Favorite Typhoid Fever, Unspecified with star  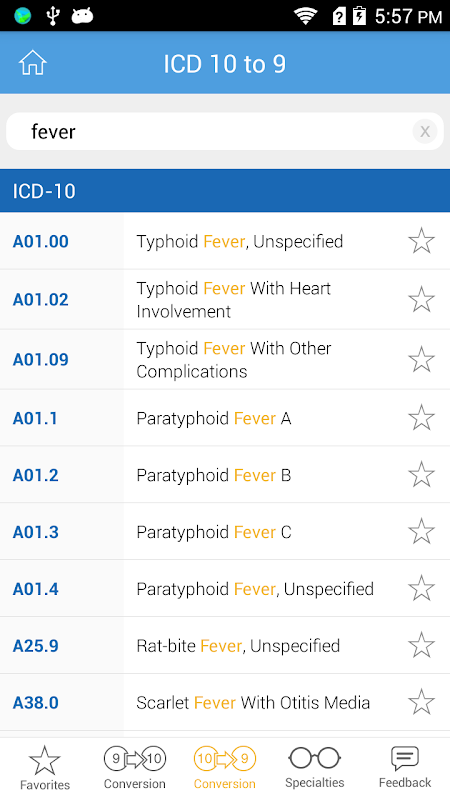(x=421, y=241)
